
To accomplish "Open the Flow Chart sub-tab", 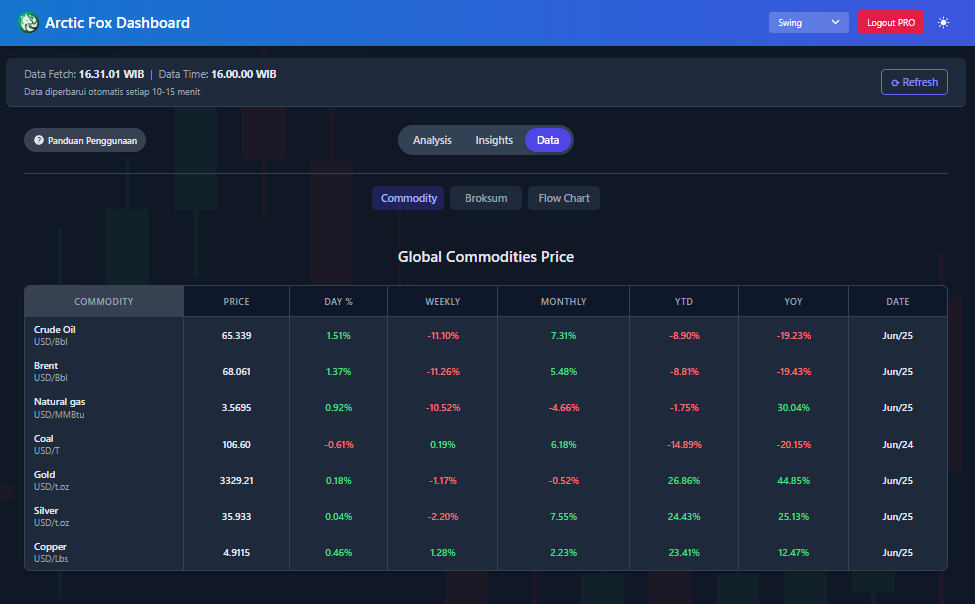I will point(564,198).
